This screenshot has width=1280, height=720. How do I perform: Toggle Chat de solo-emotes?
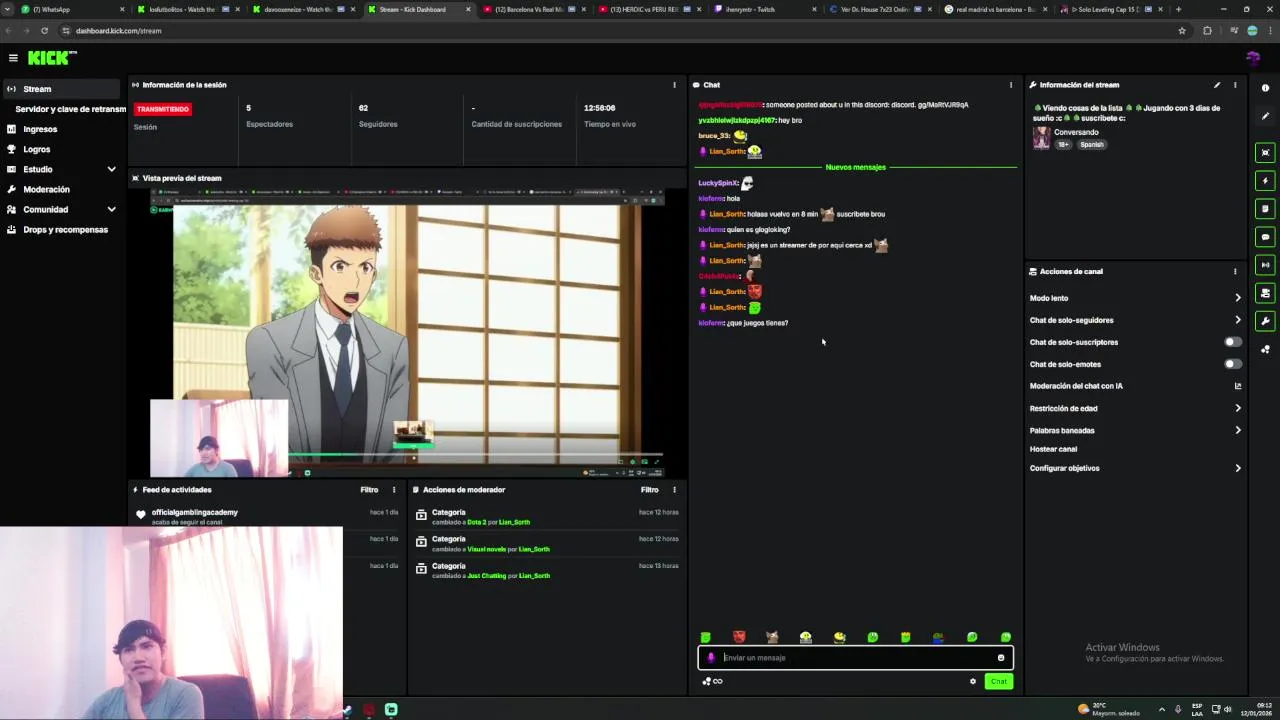[x=1233, y=364]
